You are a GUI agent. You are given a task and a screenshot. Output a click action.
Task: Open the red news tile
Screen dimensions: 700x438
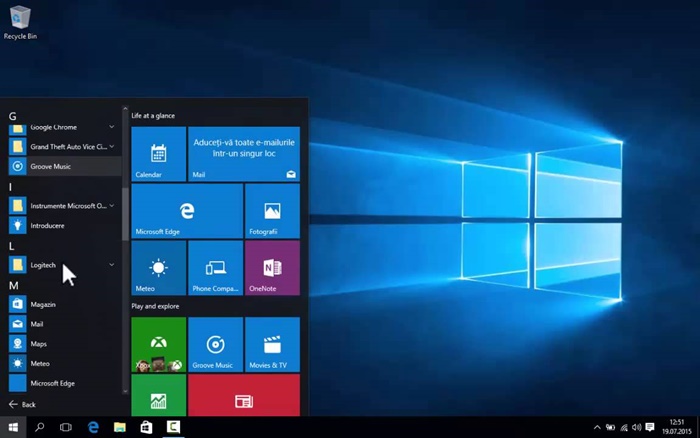(244, 396)
